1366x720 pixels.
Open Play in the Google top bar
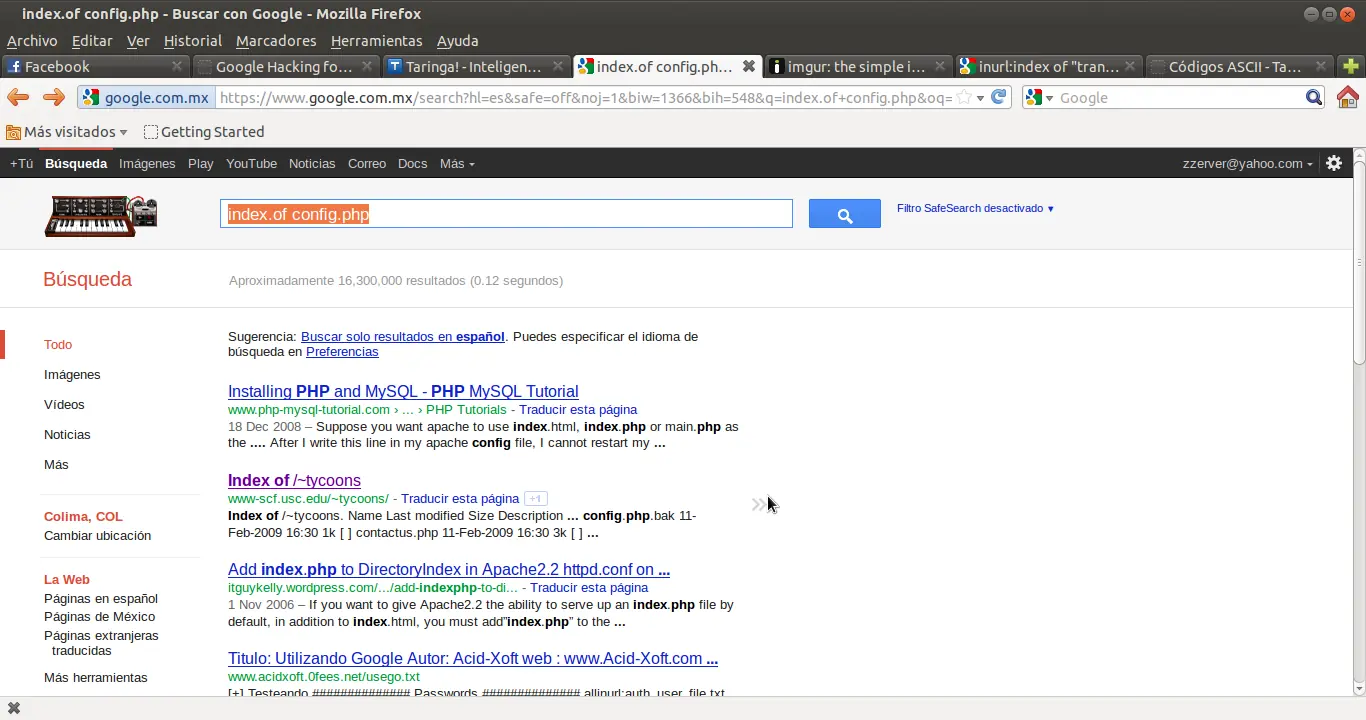pos(201,163)
